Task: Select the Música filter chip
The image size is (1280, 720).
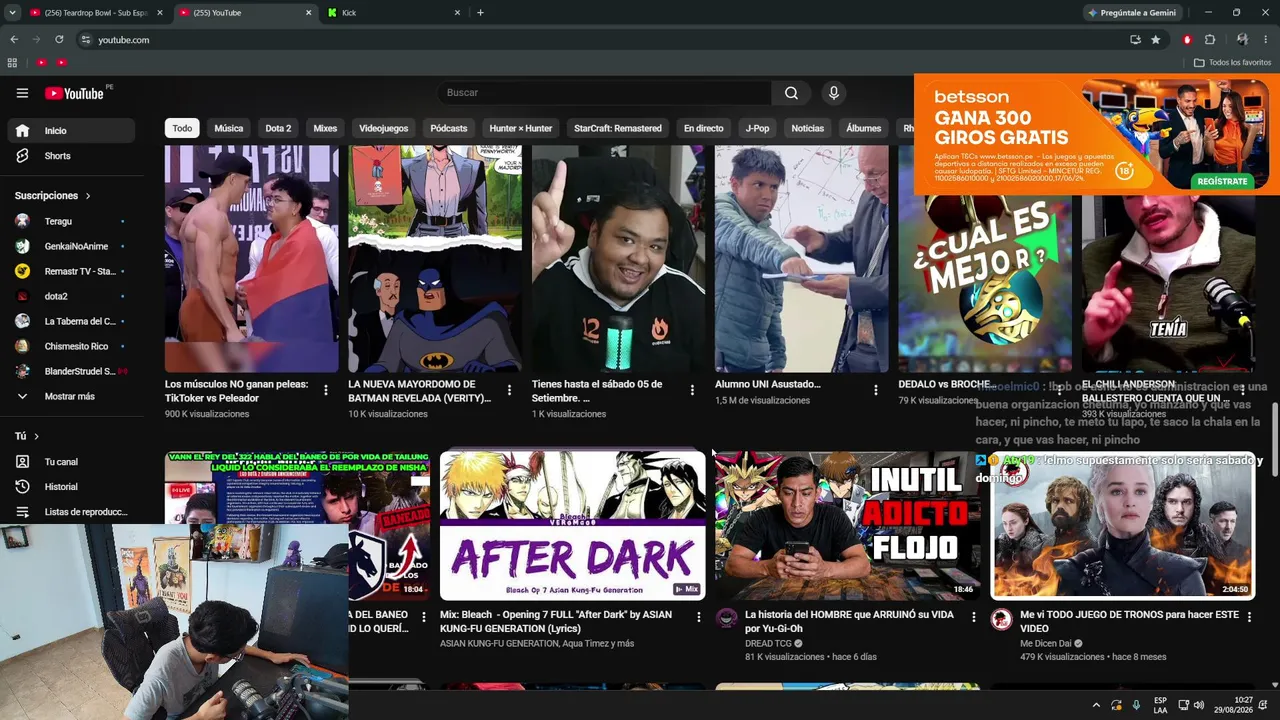Action: point(228,128)
